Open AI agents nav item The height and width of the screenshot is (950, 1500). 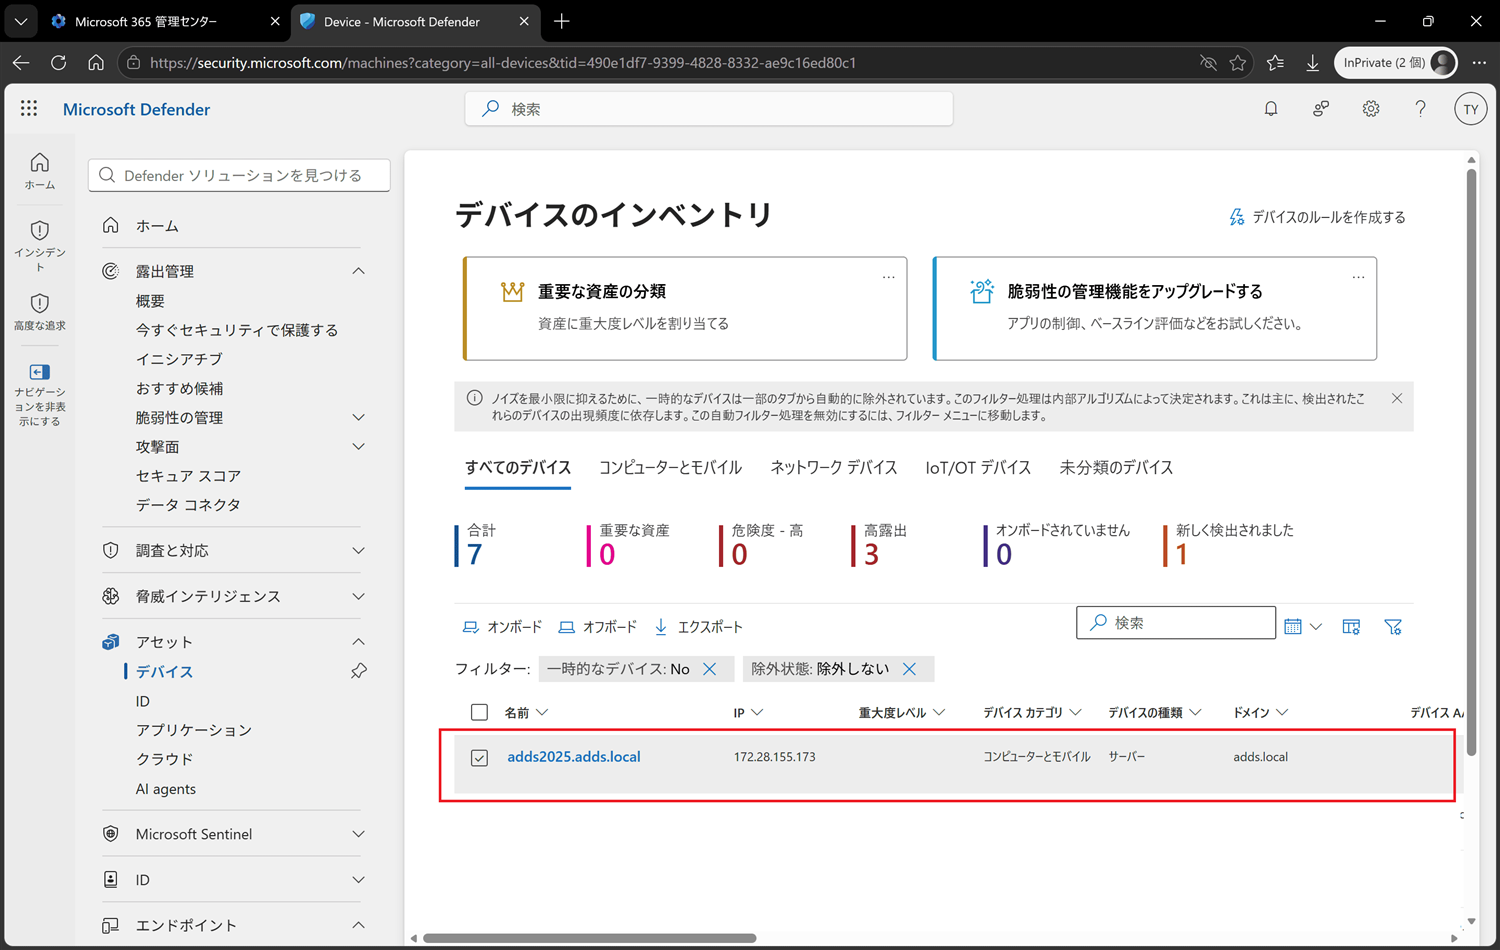coord(166,789)
